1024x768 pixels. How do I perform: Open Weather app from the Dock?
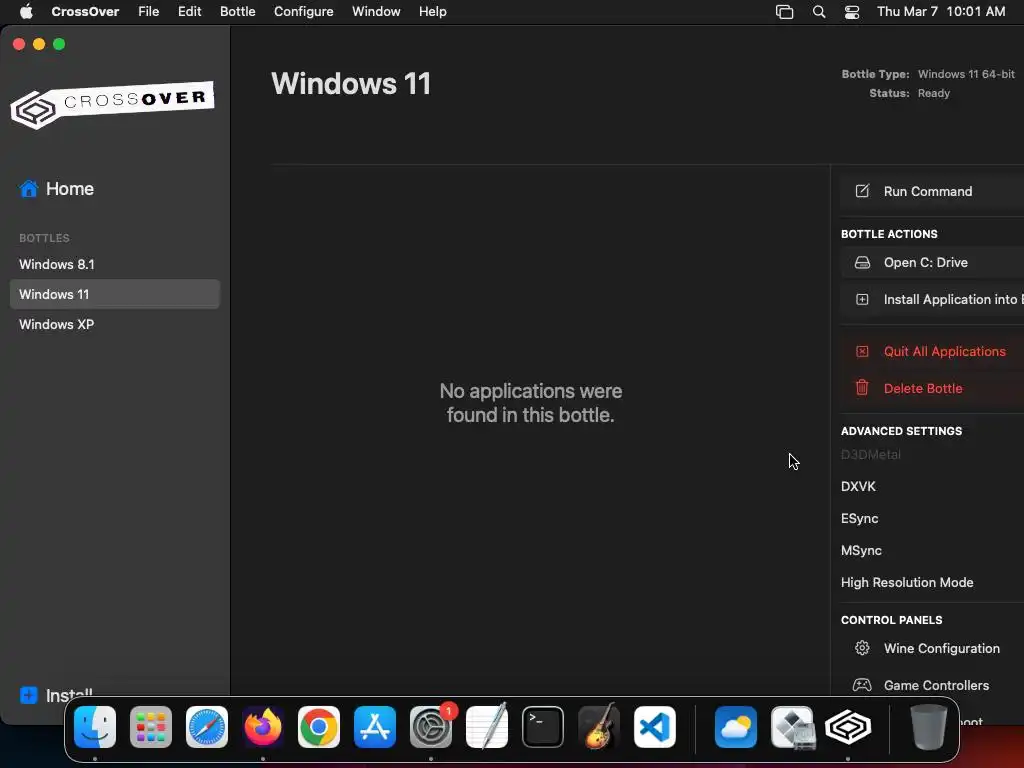(736, 727)
